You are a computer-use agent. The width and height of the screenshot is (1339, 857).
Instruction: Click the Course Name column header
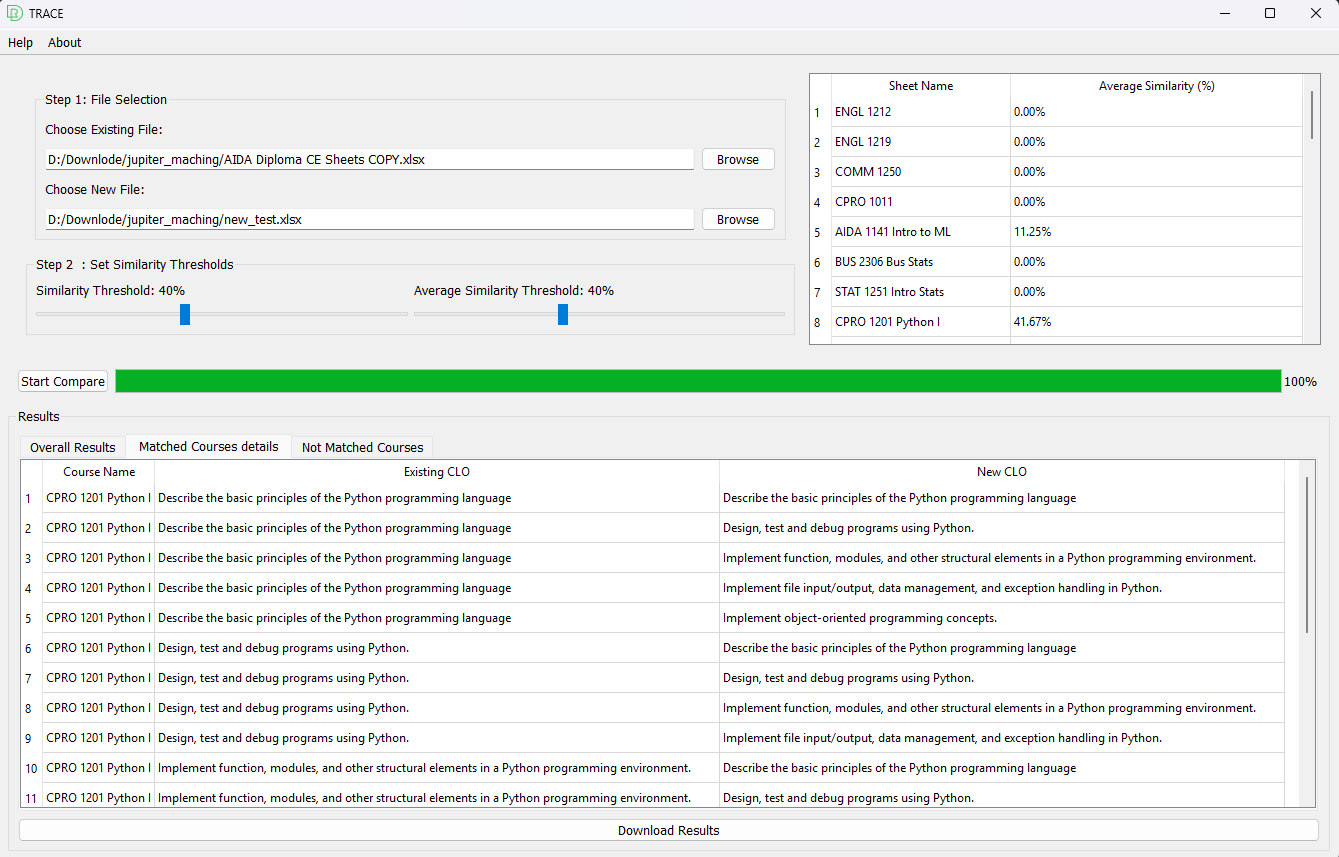click(99, 472)
